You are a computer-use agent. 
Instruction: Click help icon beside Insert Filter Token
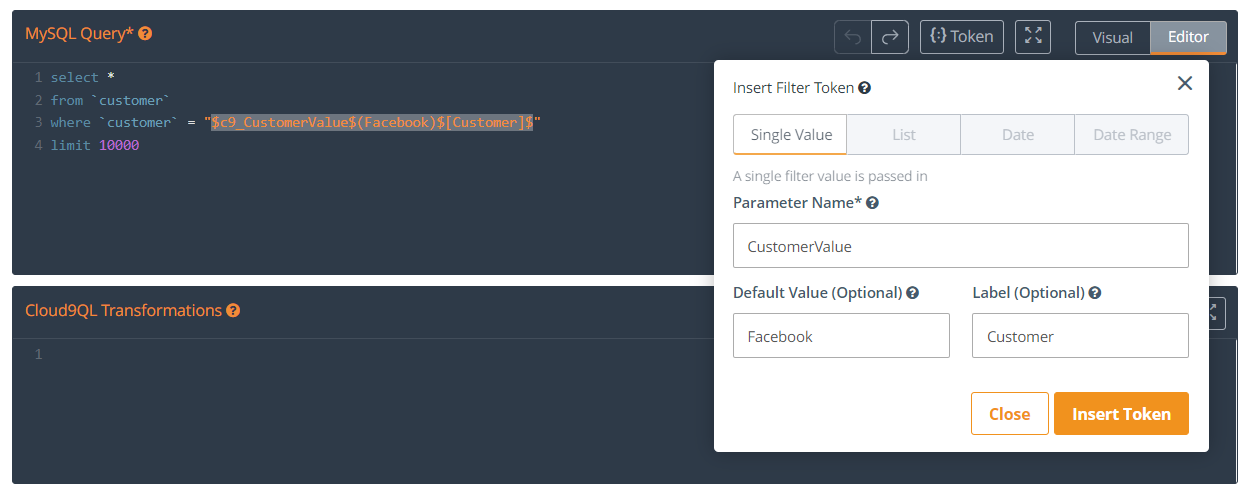[x=865, y=88]
